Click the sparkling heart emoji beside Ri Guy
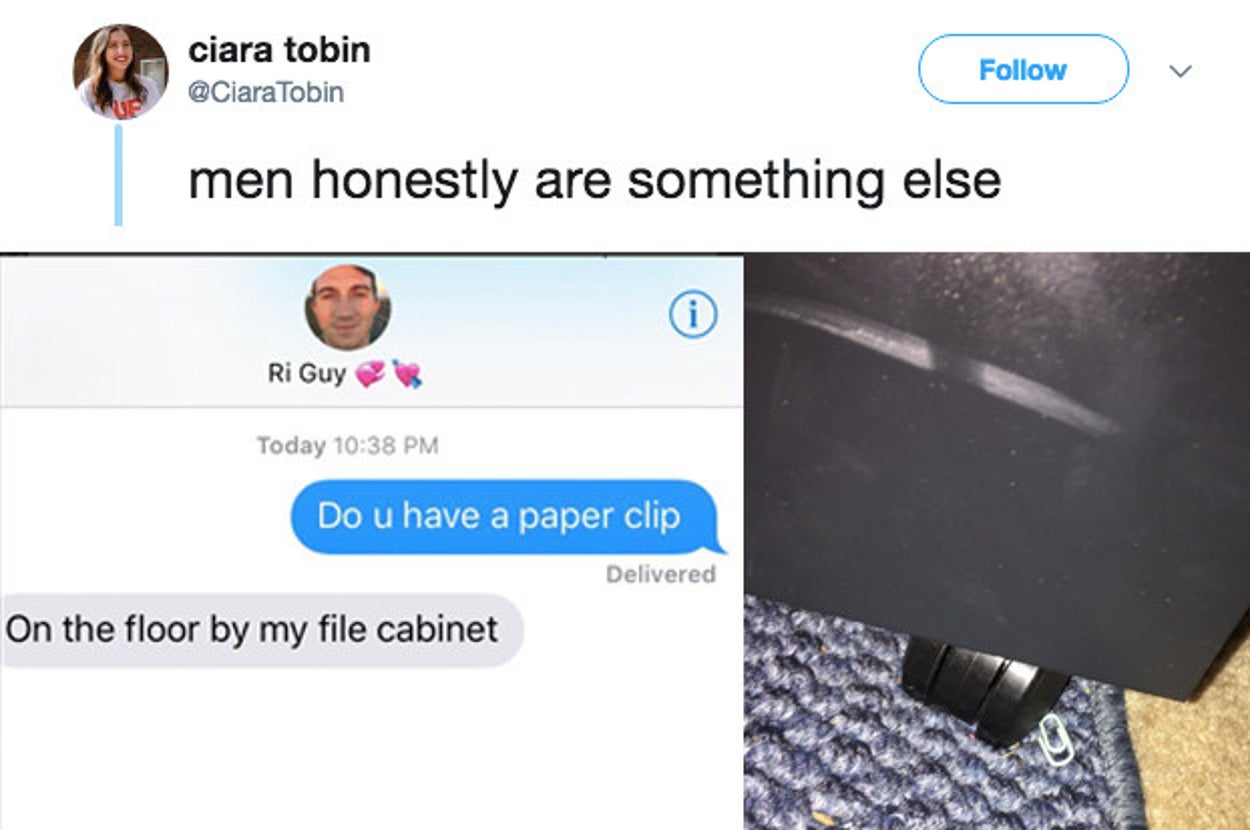Screen dimensions: 1250x830 coord(370,374)
